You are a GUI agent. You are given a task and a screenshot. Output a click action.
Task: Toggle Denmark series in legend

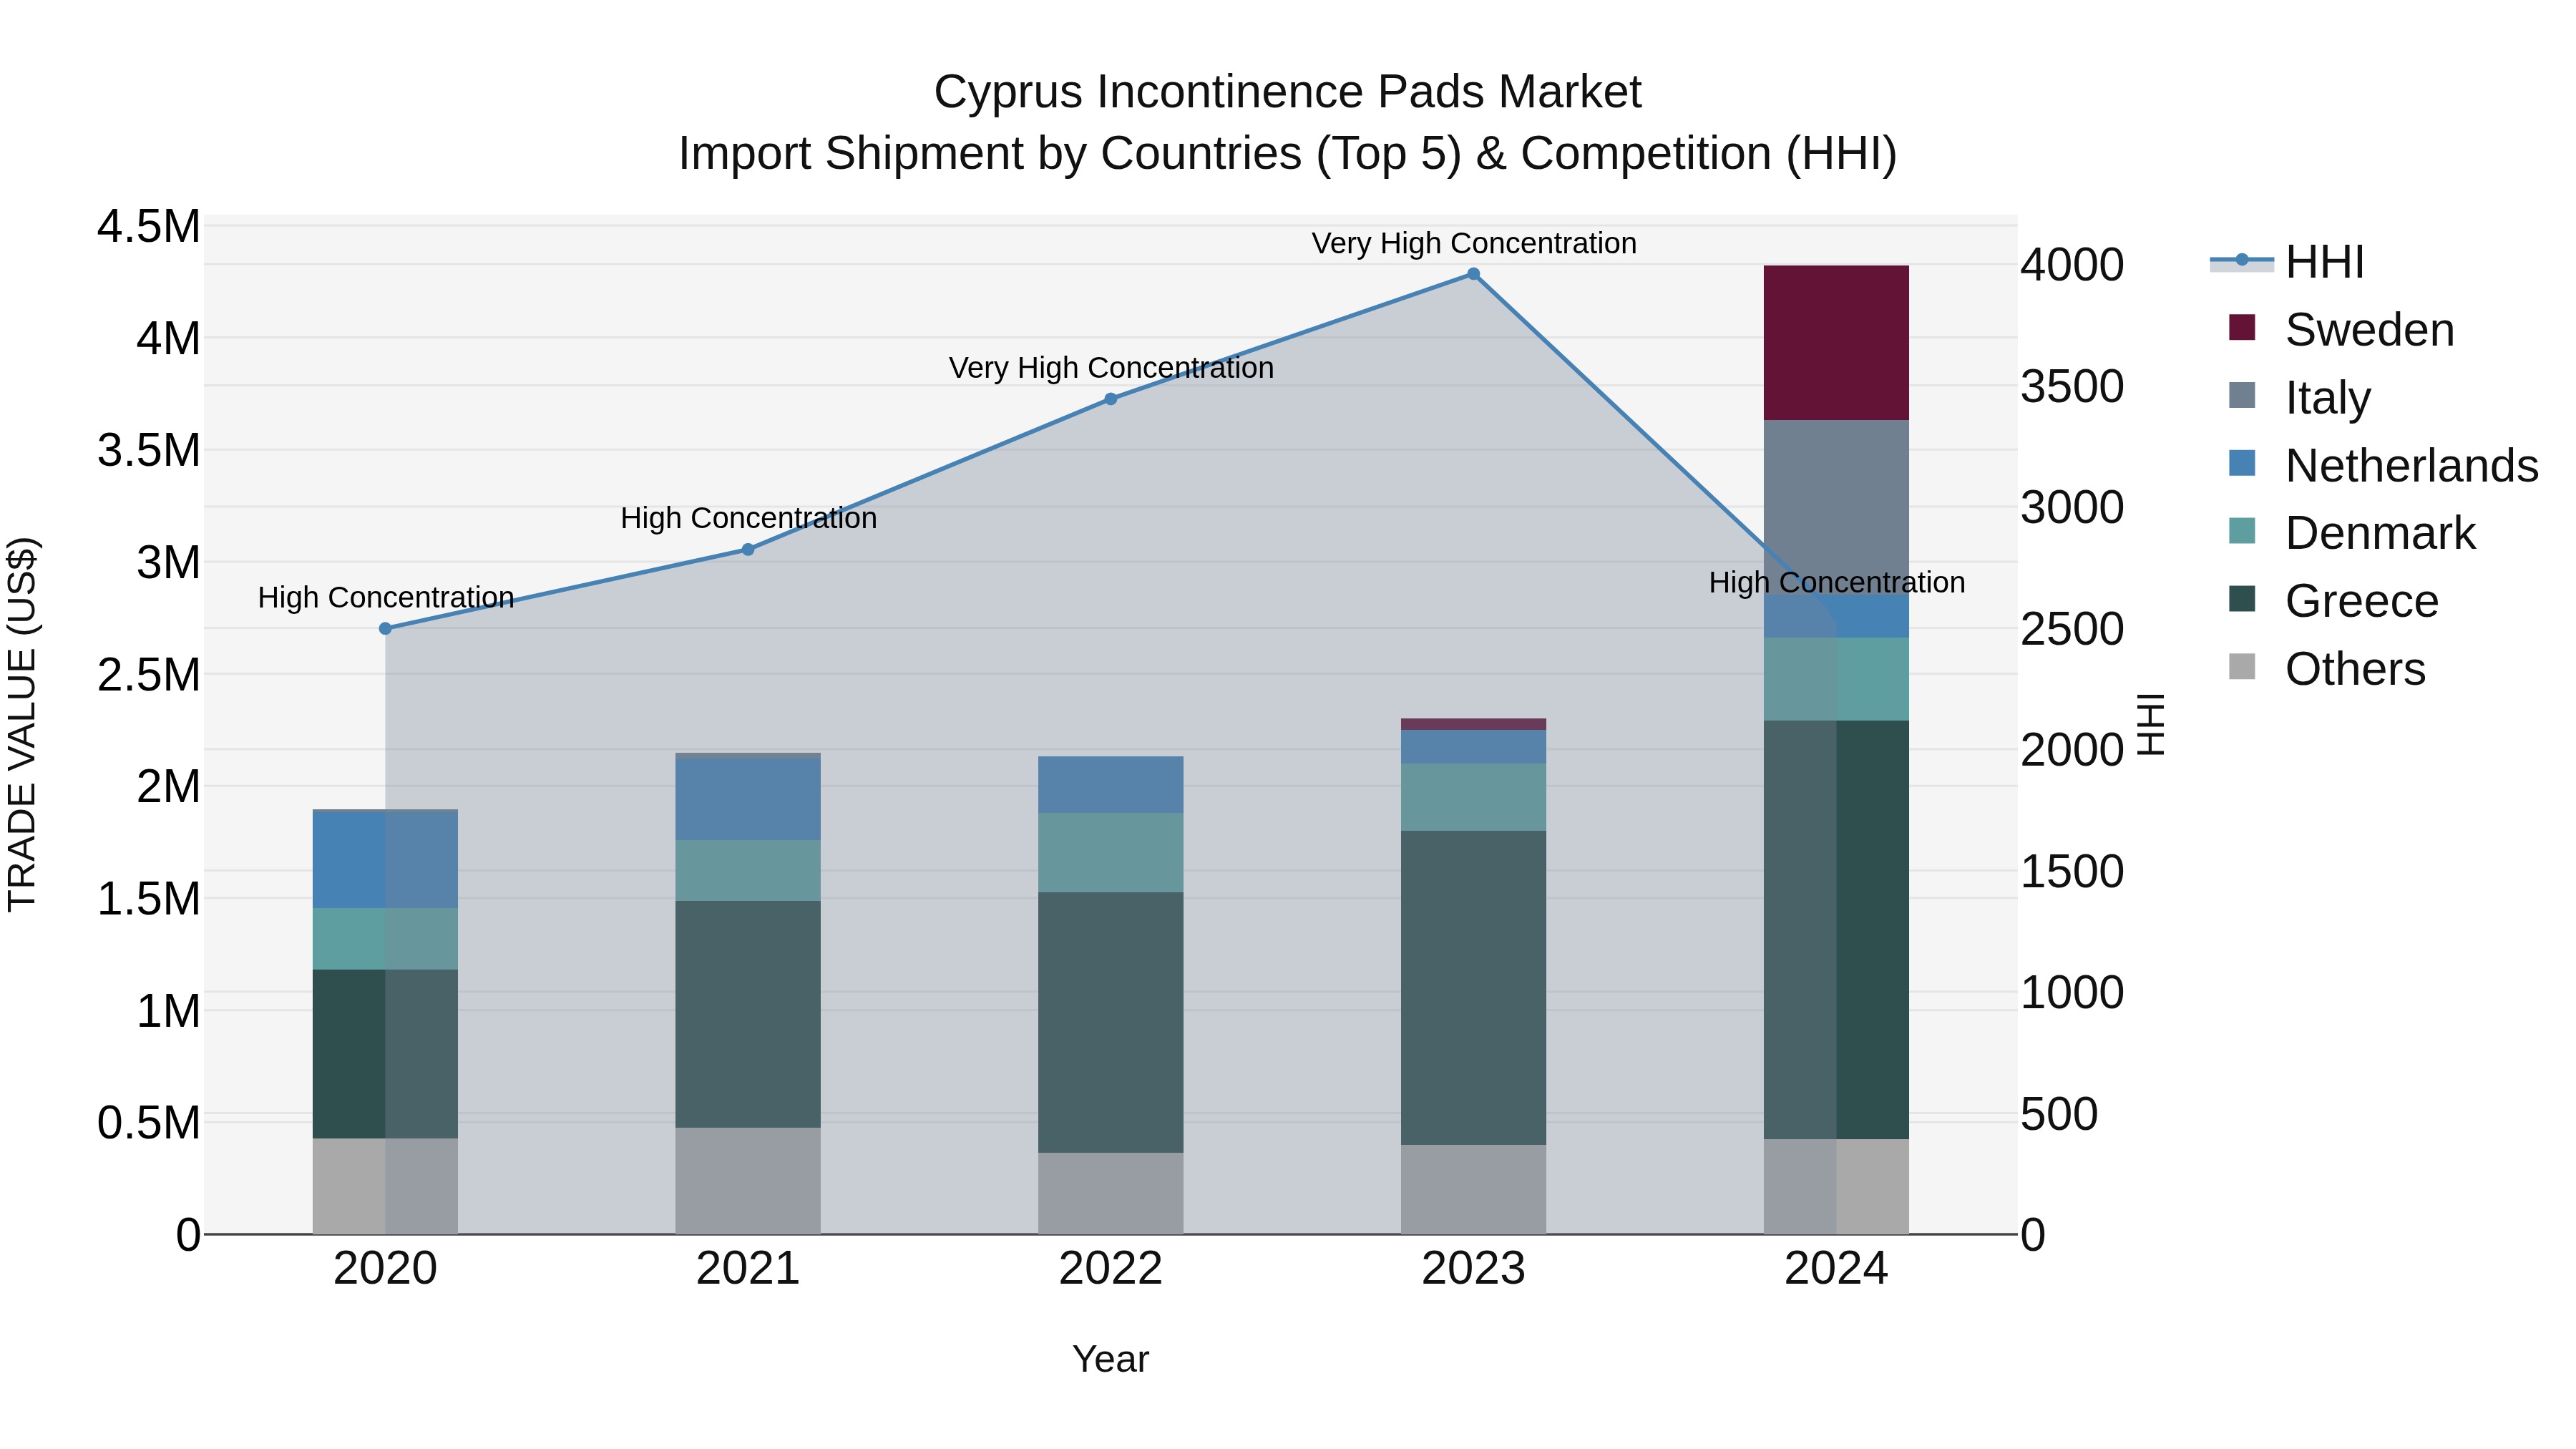[x=2352, y=533]
